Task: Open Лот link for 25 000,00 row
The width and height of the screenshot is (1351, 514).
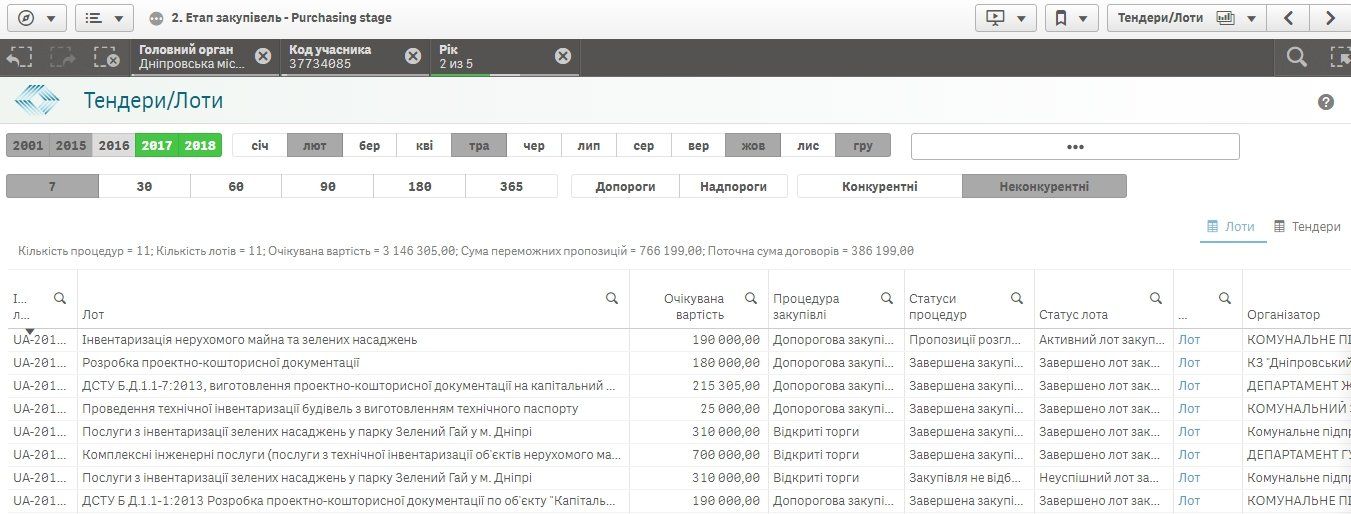Action: (x=1189, y=409)
